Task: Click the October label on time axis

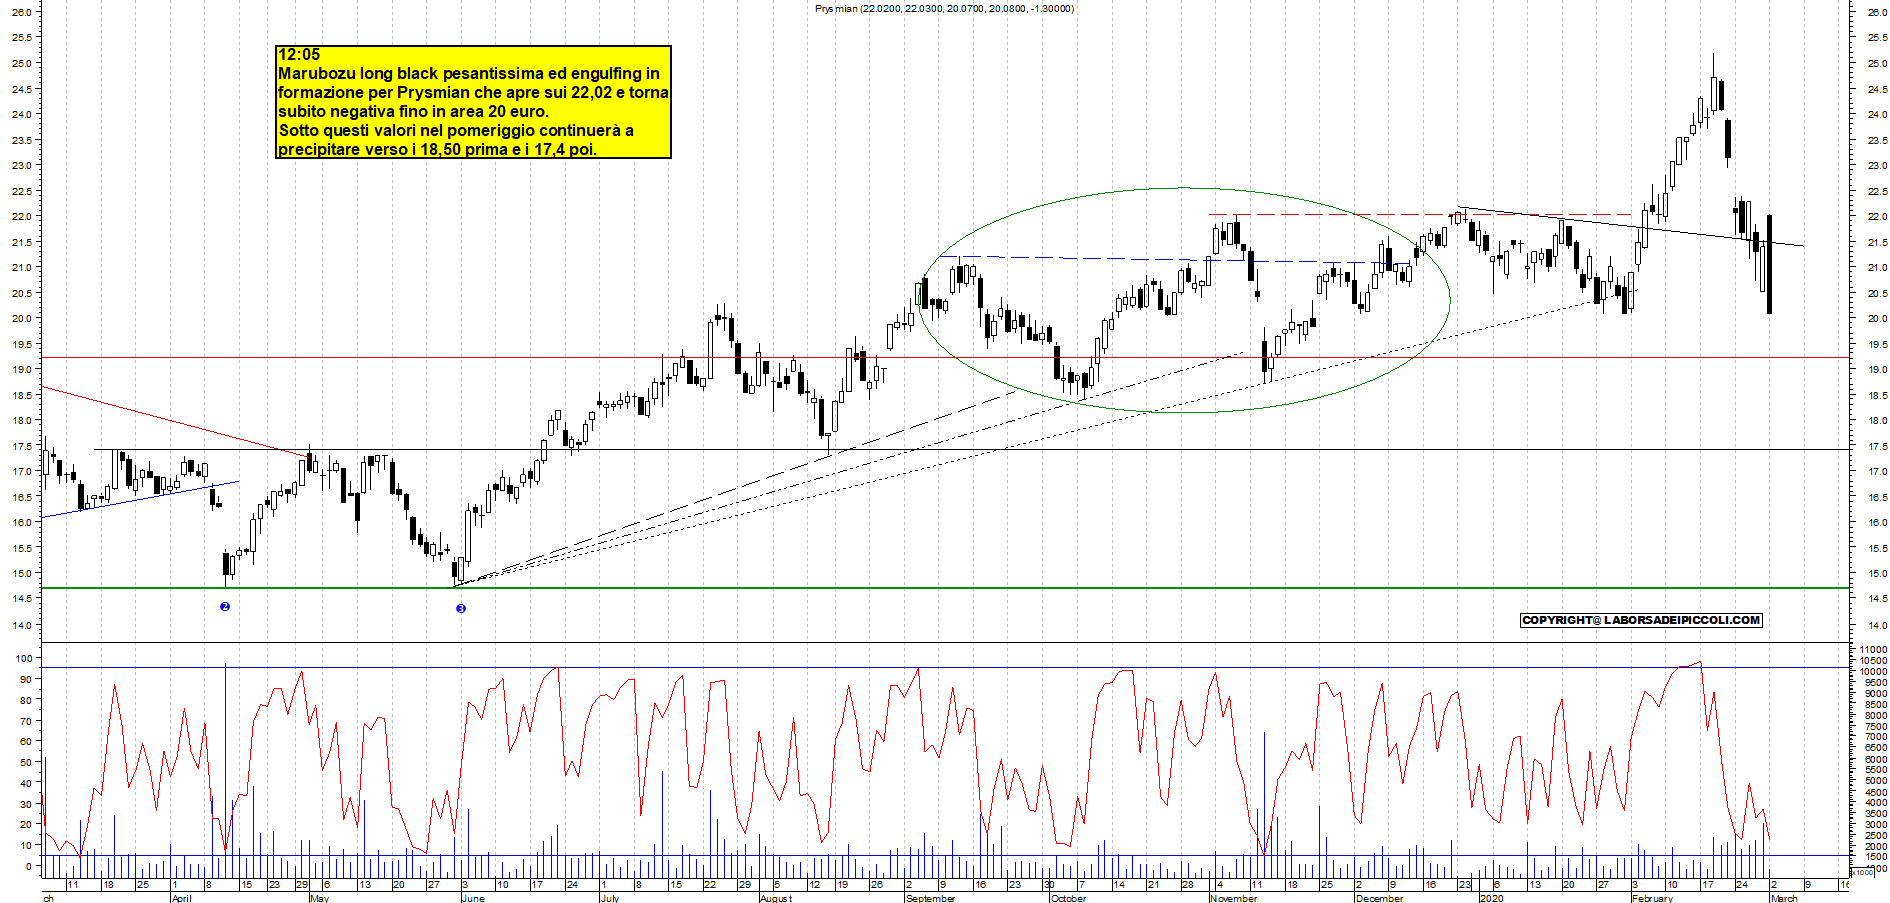Action: (x=1068, y=898)
